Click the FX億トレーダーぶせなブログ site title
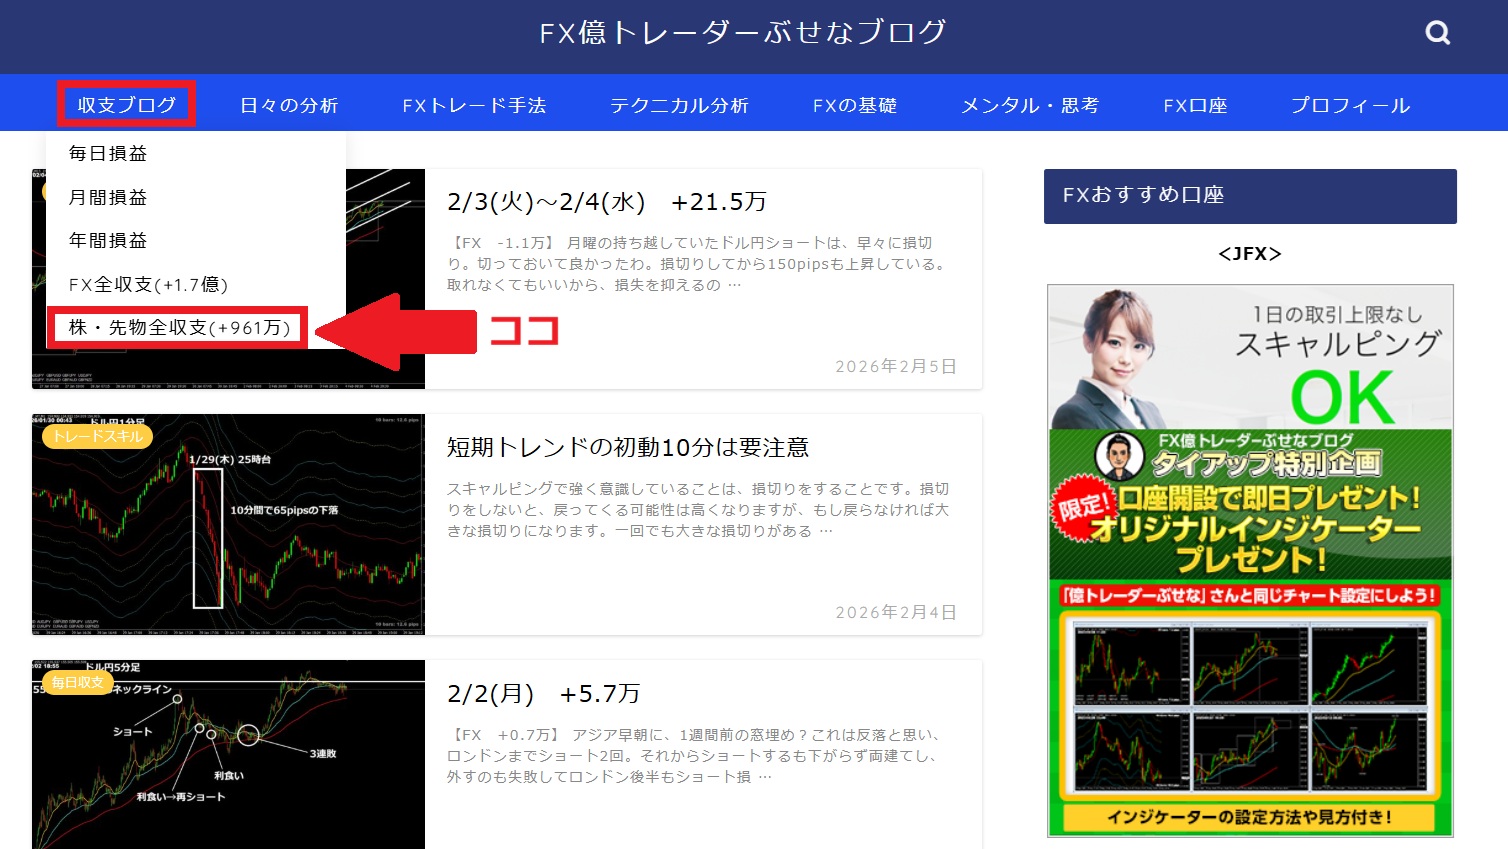 click(742, 33)
